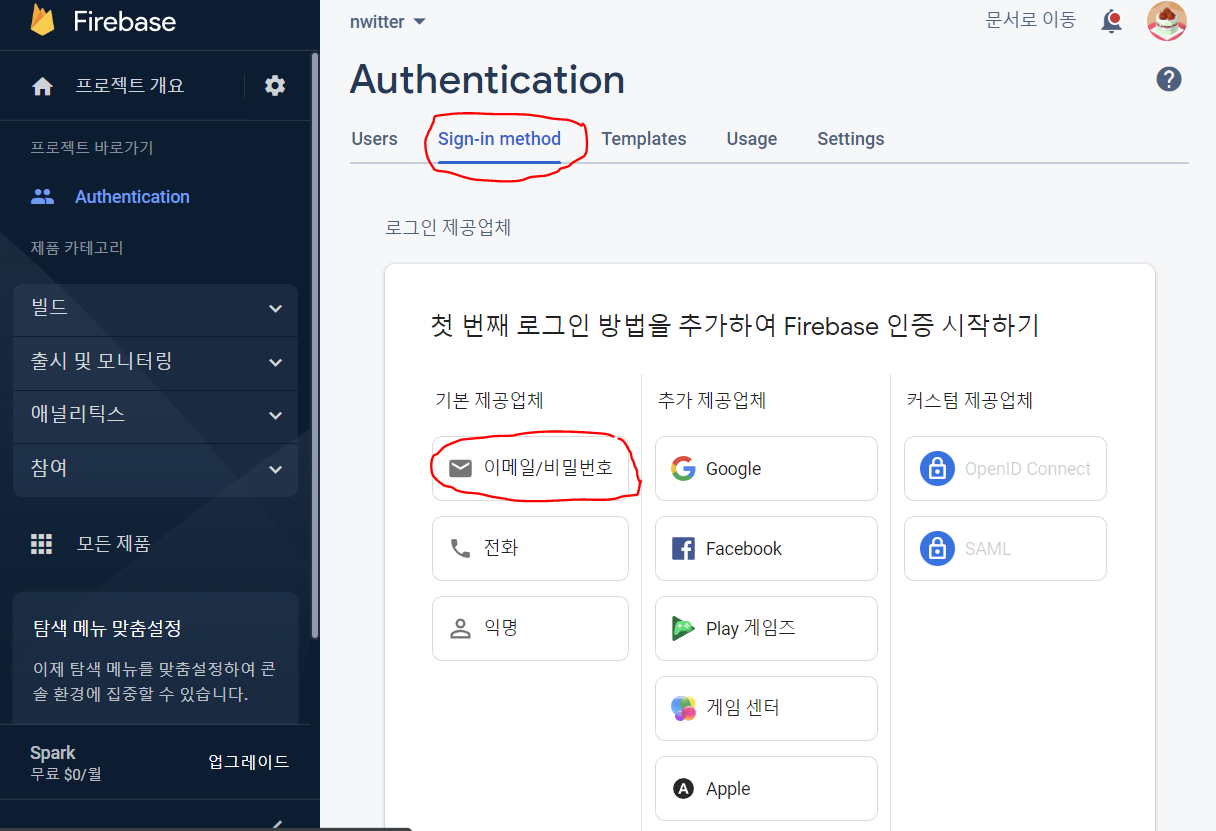Screen dimensions: 1216x831
Task: Select Facebook provider button
Action: 766,548
